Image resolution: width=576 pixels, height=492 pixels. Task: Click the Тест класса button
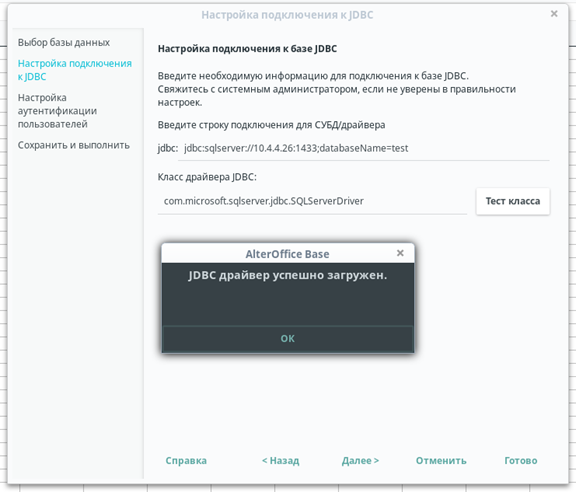tap(513, 201)
